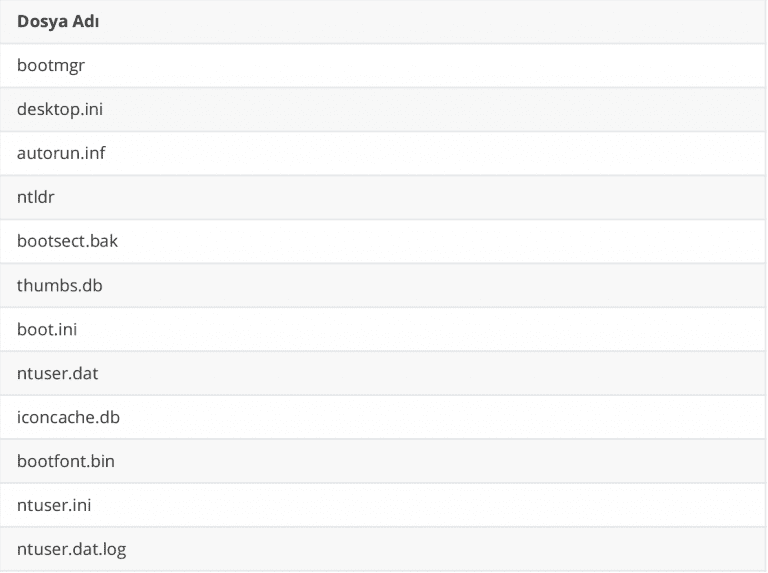The image size is (768, 573).
Task: Click the Dosya Adı column header
Action: click(x=56, y=21)
